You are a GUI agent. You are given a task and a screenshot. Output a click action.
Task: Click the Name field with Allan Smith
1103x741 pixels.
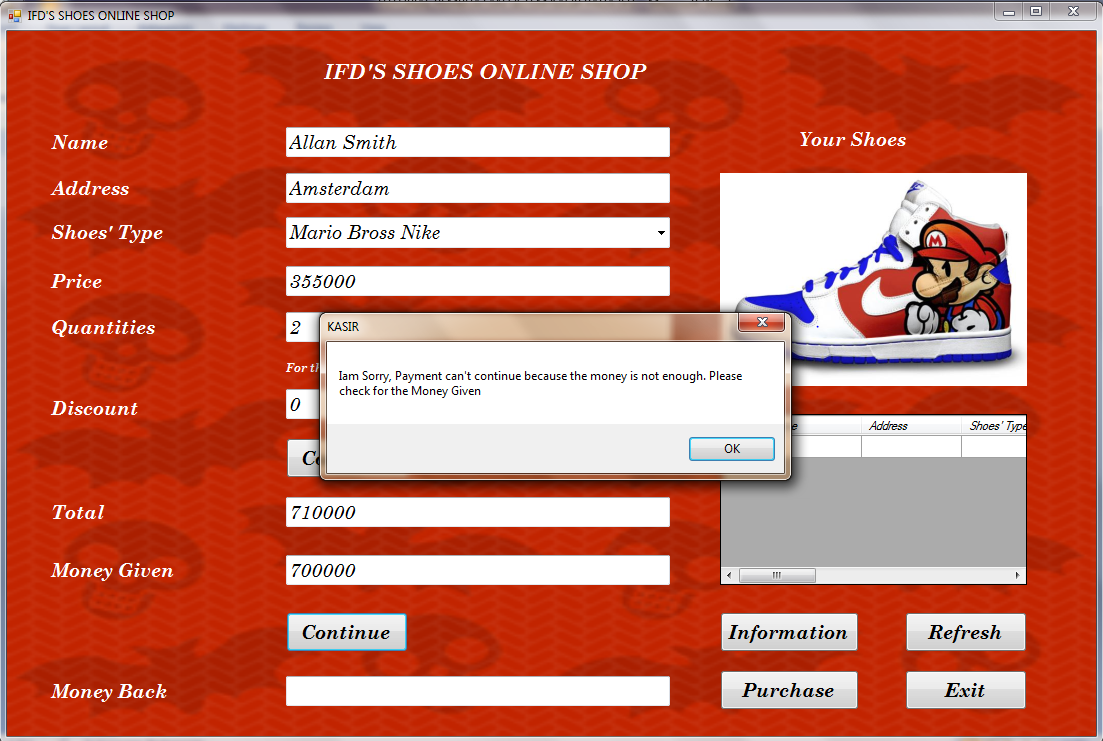(478, 142)
